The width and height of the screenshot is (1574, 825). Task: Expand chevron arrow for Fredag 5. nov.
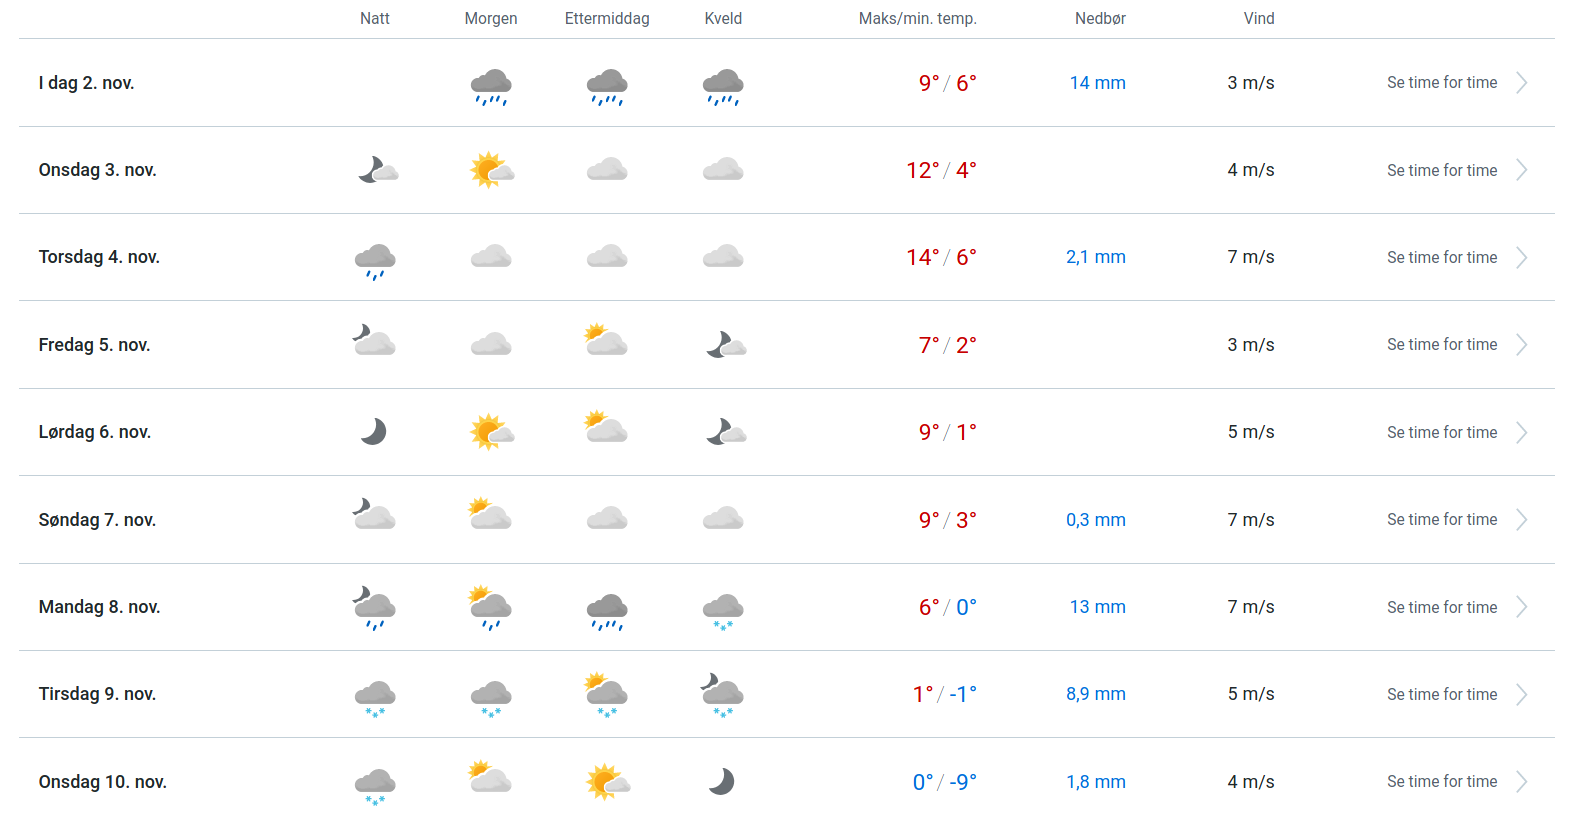1521,345
